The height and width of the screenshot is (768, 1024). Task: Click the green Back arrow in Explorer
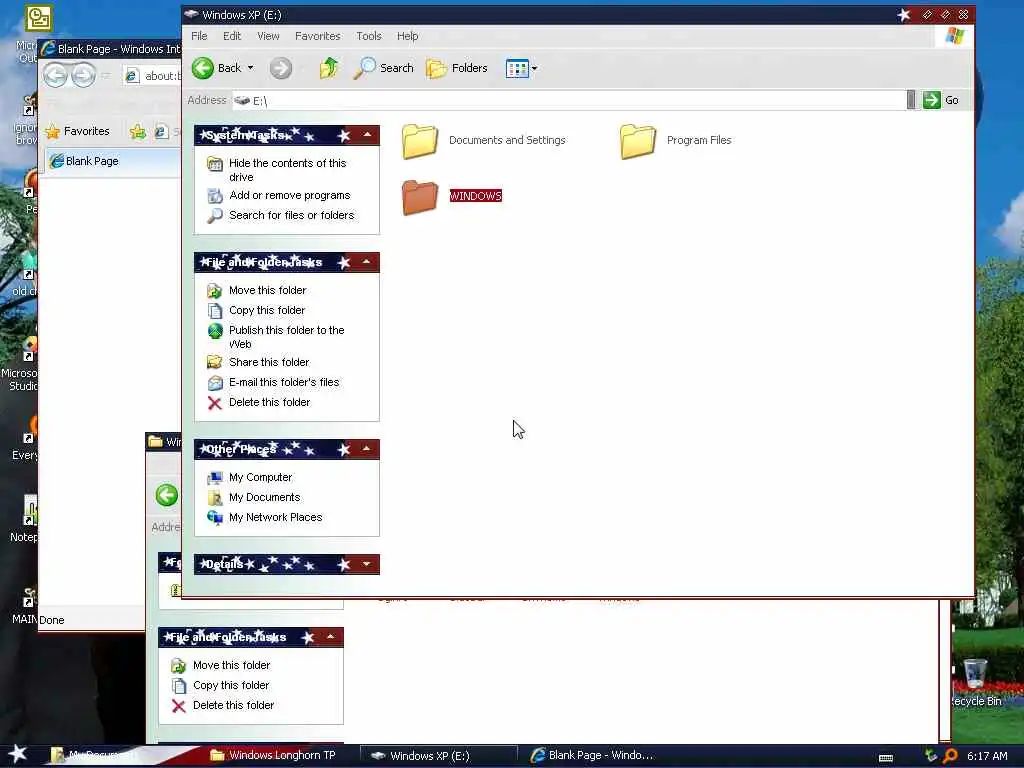click(203, 68)
